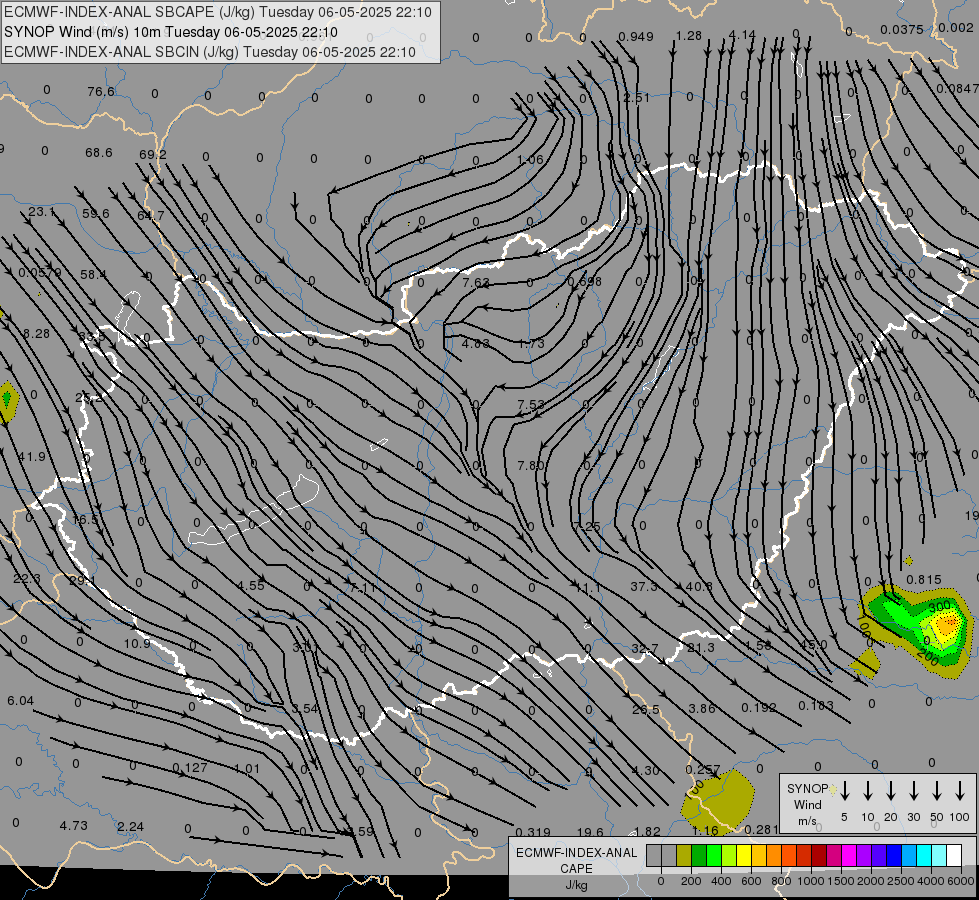Click the 200 contour label in CAPE blob
Viewport: 979px width, 900px height.
tap(928, 657)
